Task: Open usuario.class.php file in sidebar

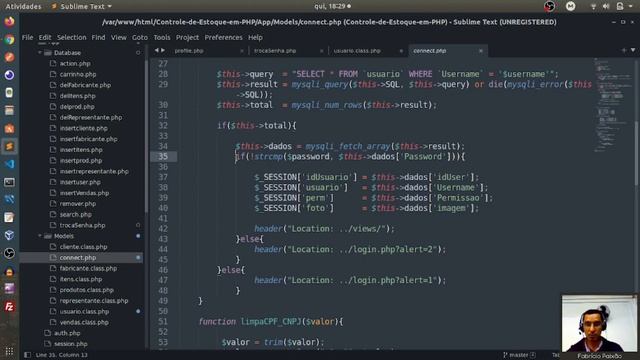Action: pos(84,311)
